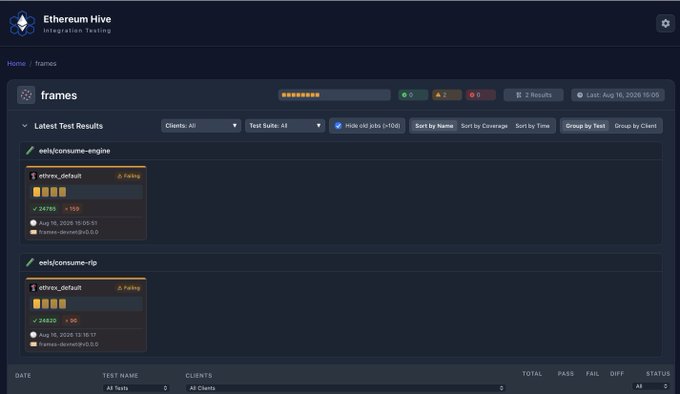Click pencil icon next to eels/consume-engine
The height and width of the screenshot is (394, 680).
[30, 150]
